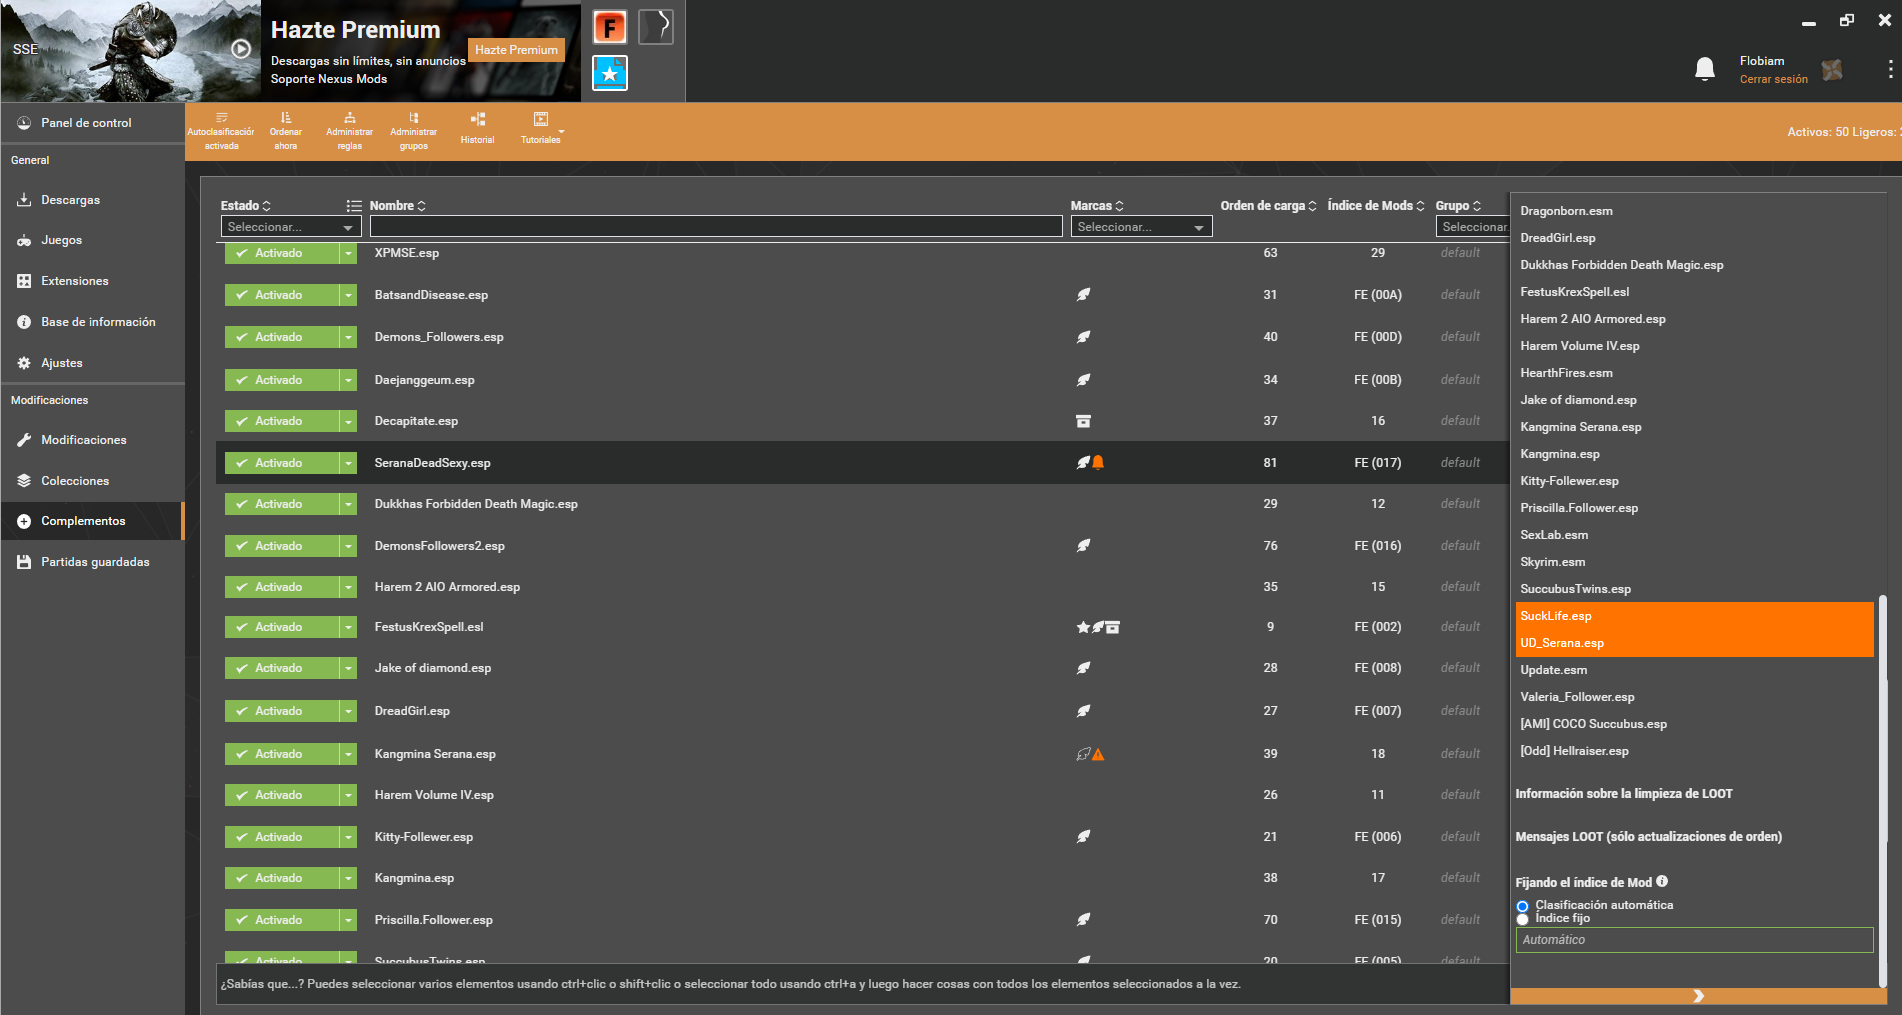Toggle Activado for Daejanggeum.esp

(282, 380)
